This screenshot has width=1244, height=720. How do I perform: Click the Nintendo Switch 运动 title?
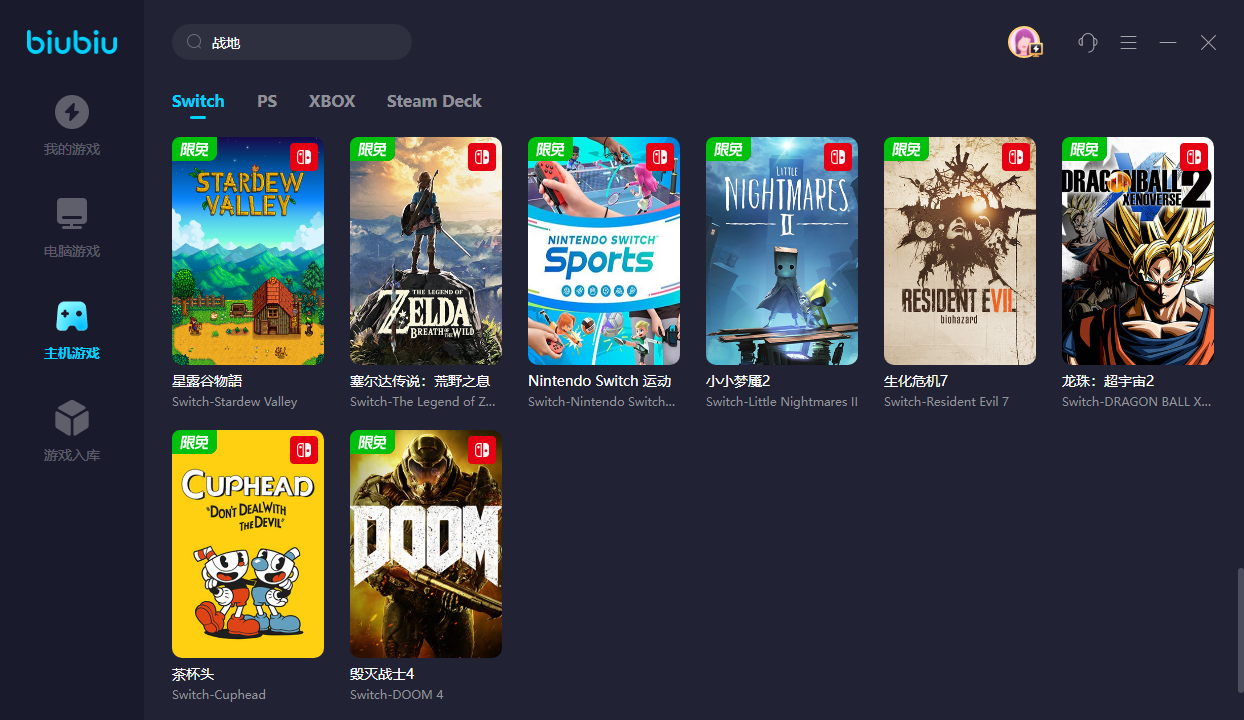click(599, 381)
